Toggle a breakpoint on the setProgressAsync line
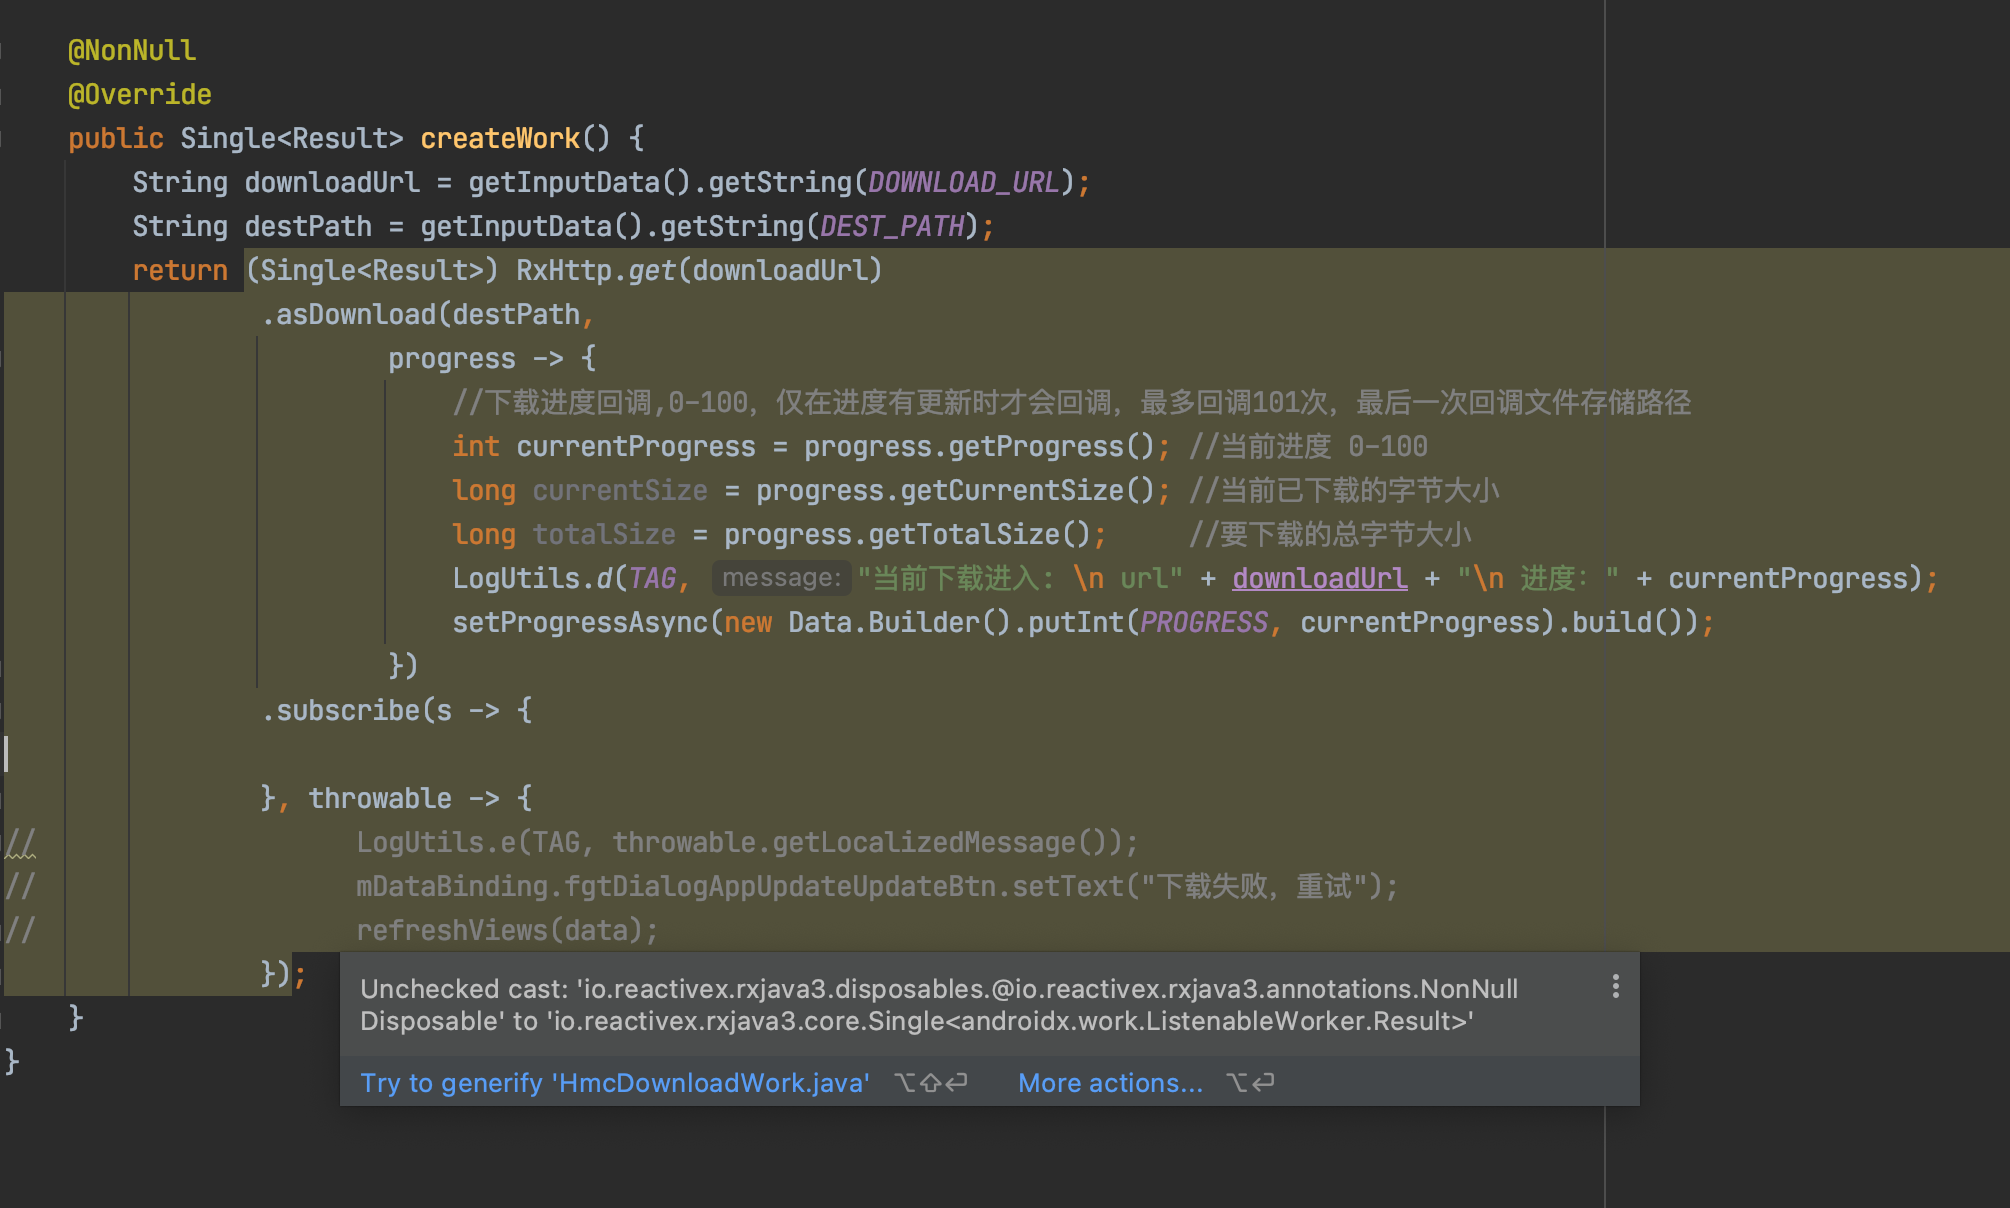 tap(30, 622)
